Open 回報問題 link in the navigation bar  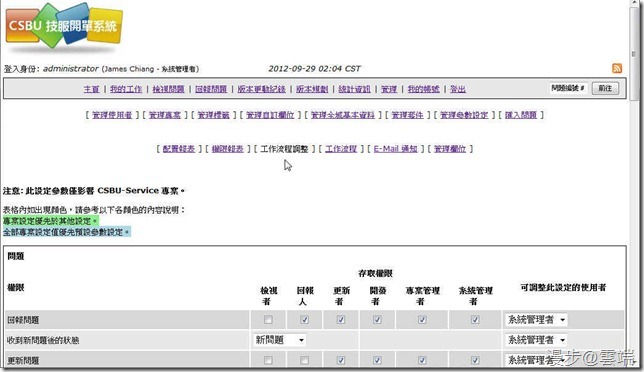(211, 89)
